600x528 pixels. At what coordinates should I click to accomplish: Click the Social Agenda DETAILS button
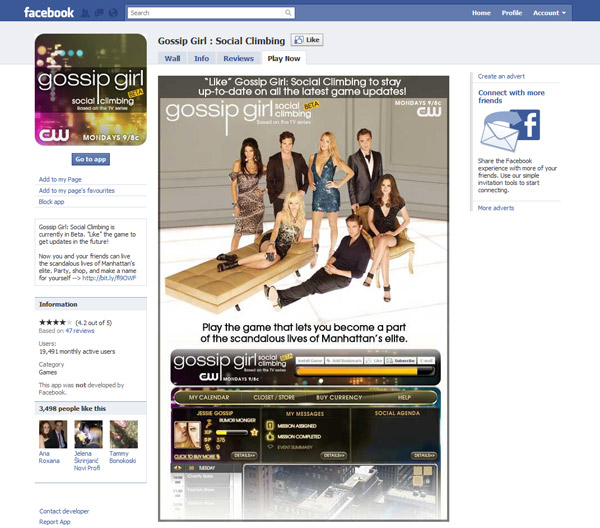tap(424, 455)
